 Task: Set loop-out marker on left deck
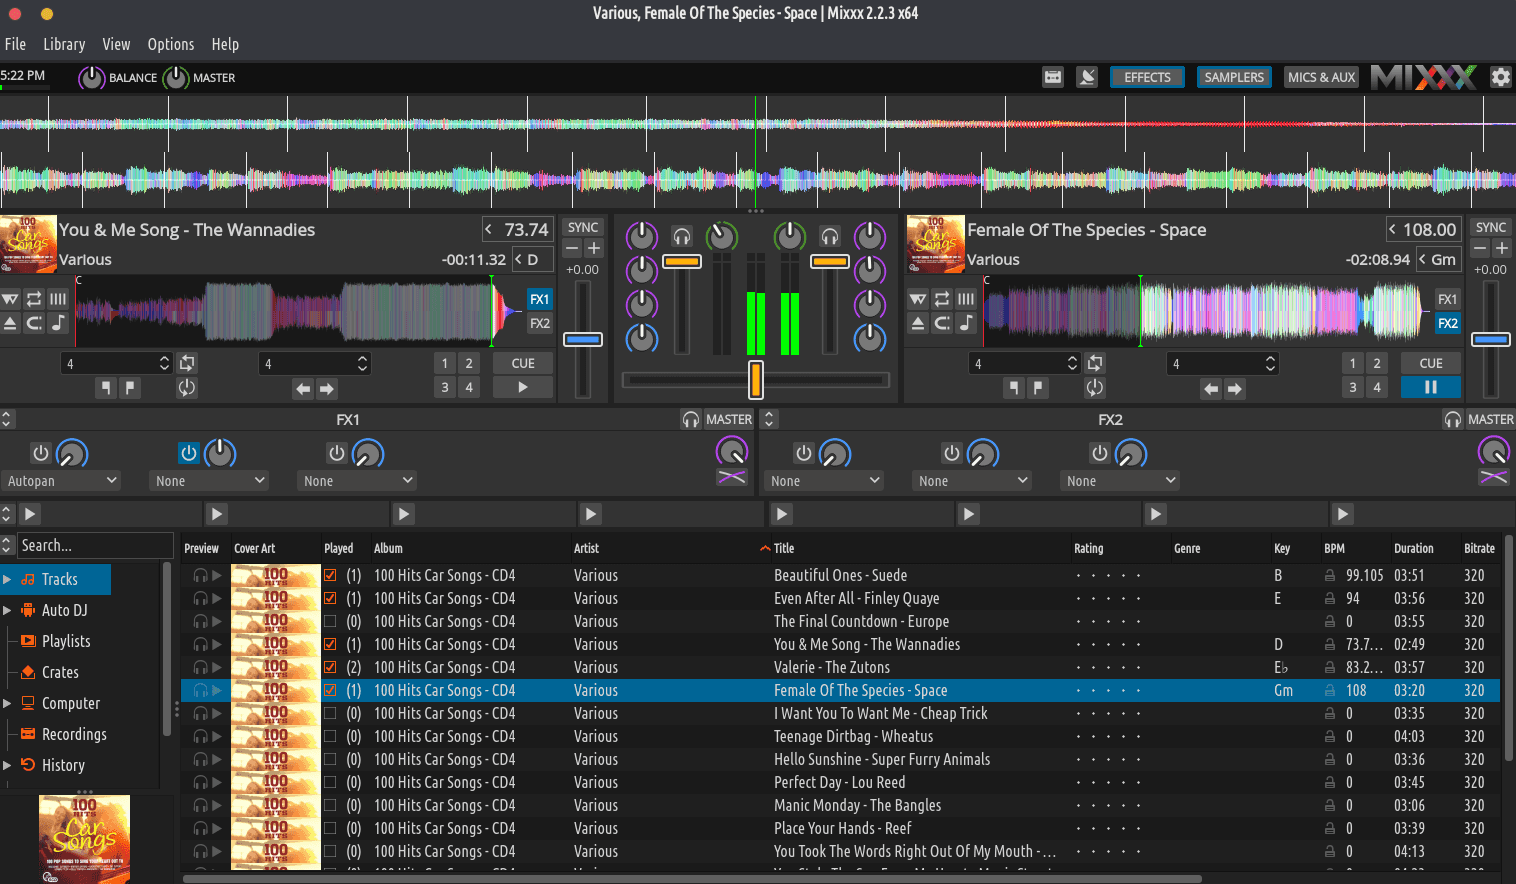point(130,388)
